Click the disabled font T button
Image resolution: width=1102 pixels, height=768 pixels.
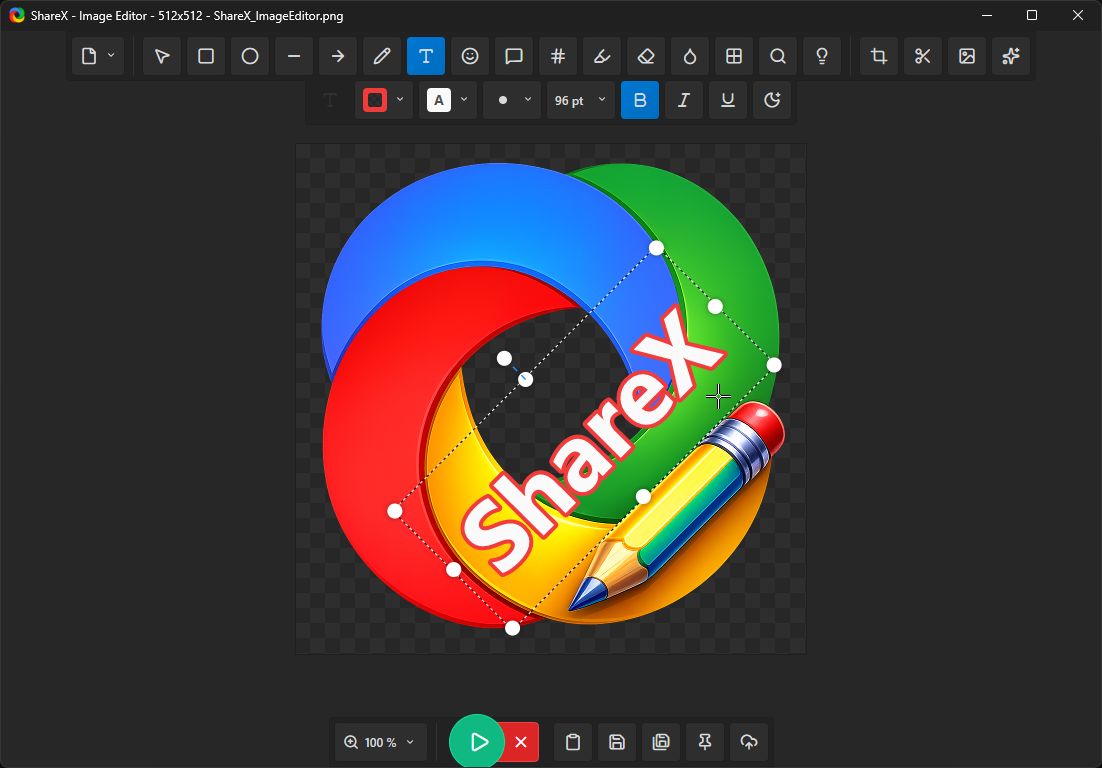tap(330, 100)
